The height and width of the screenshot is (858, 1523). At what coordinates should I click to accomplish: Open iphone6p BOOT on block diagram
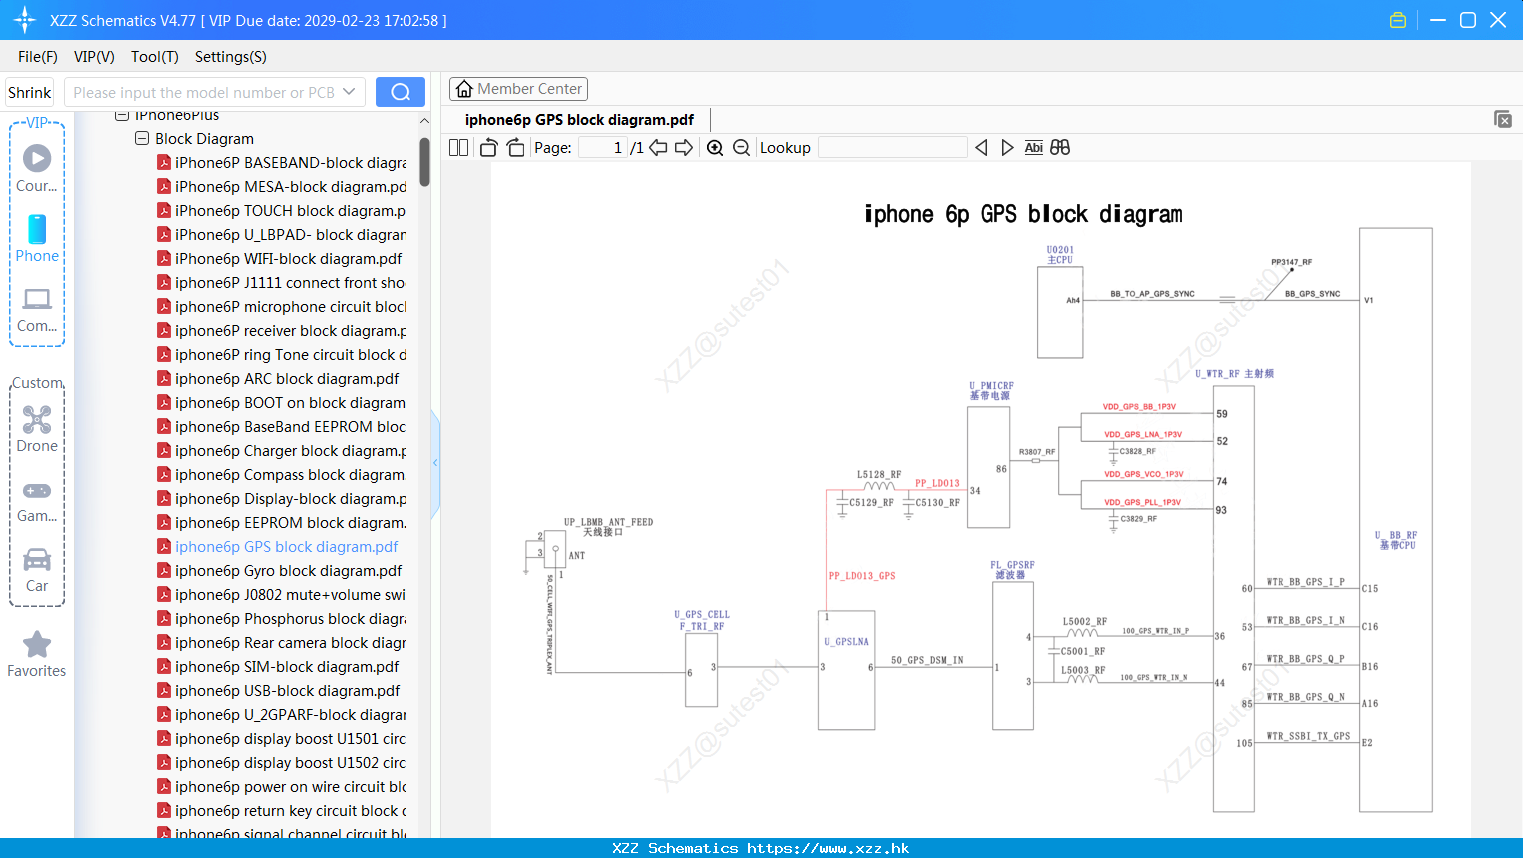tap(281, 403)
